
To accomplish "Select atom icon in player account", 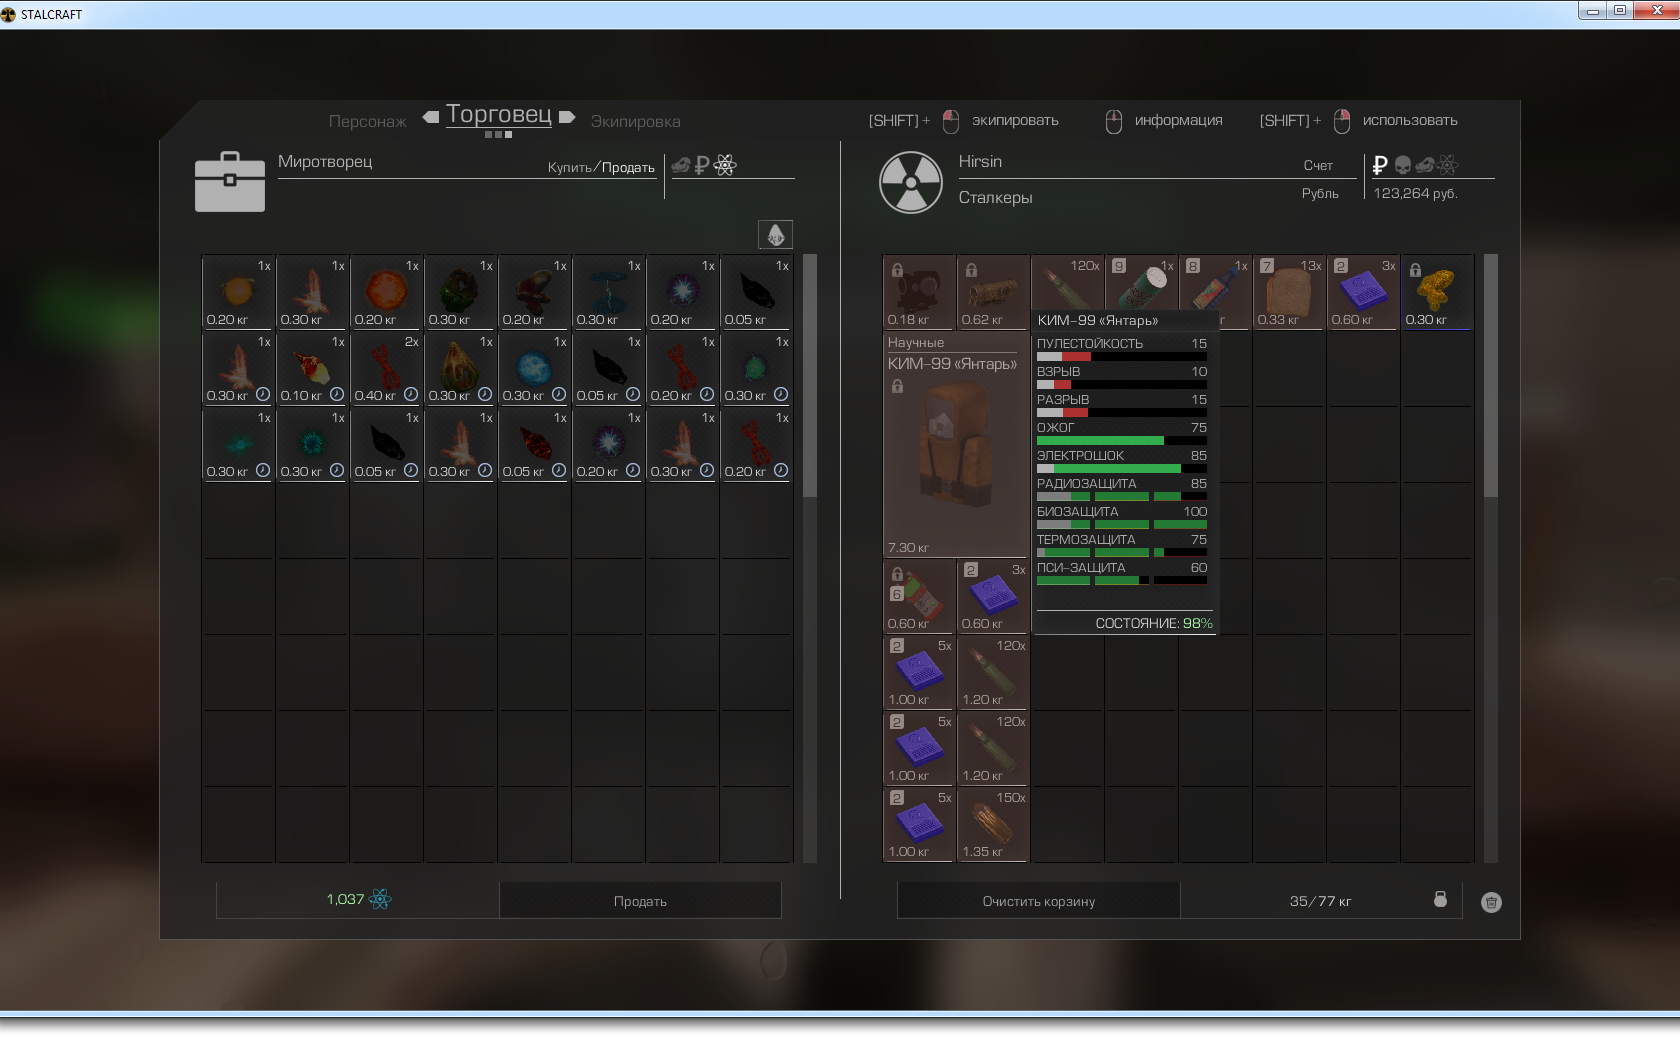I will click(x=1448, y=165).
